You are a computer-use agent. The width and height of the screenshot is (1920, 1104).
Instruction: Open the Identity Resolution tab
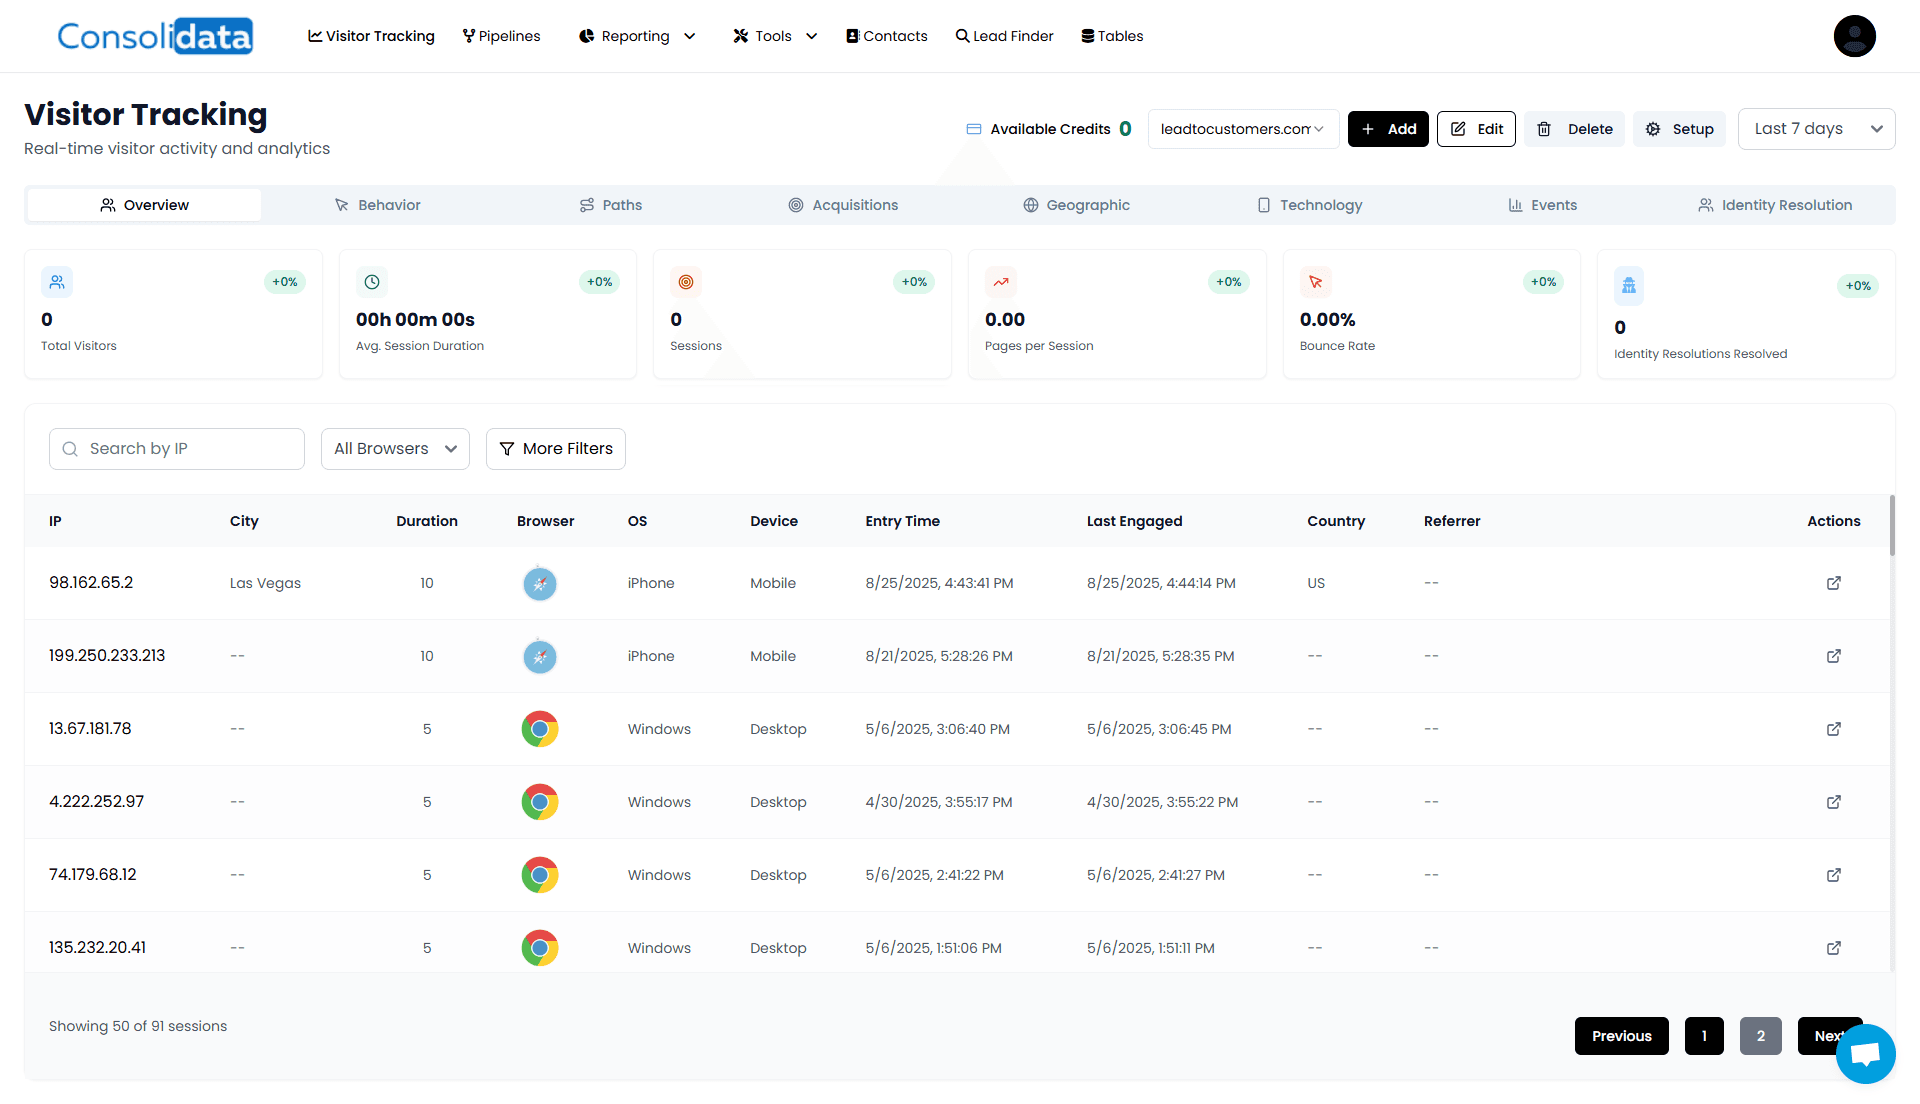(1776, 205)
